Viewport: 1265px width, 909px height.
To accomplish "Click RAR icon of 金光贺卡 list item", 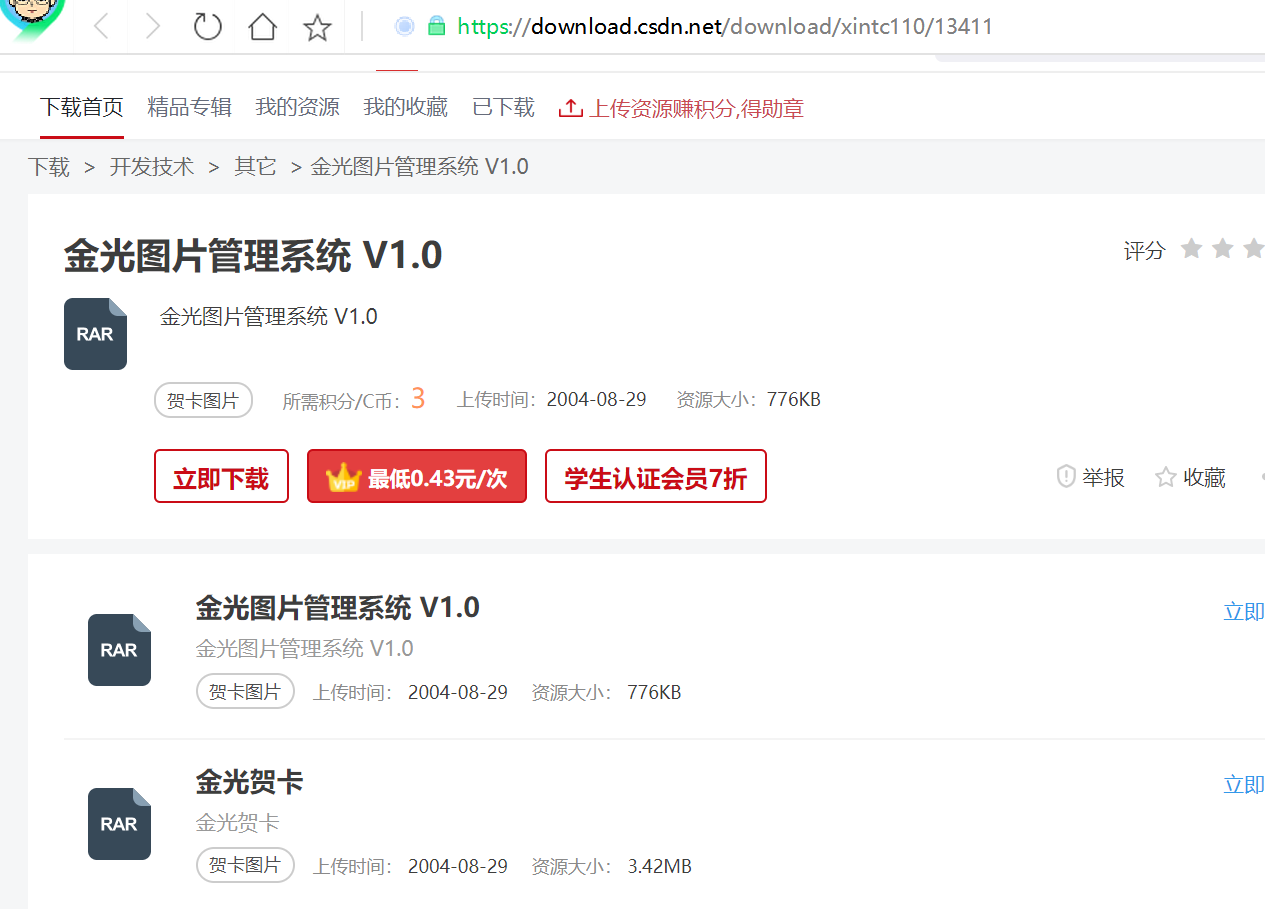I will click(119, 824).
